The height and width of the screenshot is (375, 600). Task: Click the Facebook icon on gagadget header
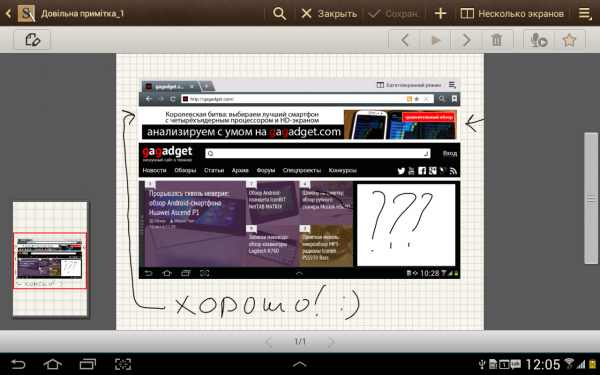422,171
